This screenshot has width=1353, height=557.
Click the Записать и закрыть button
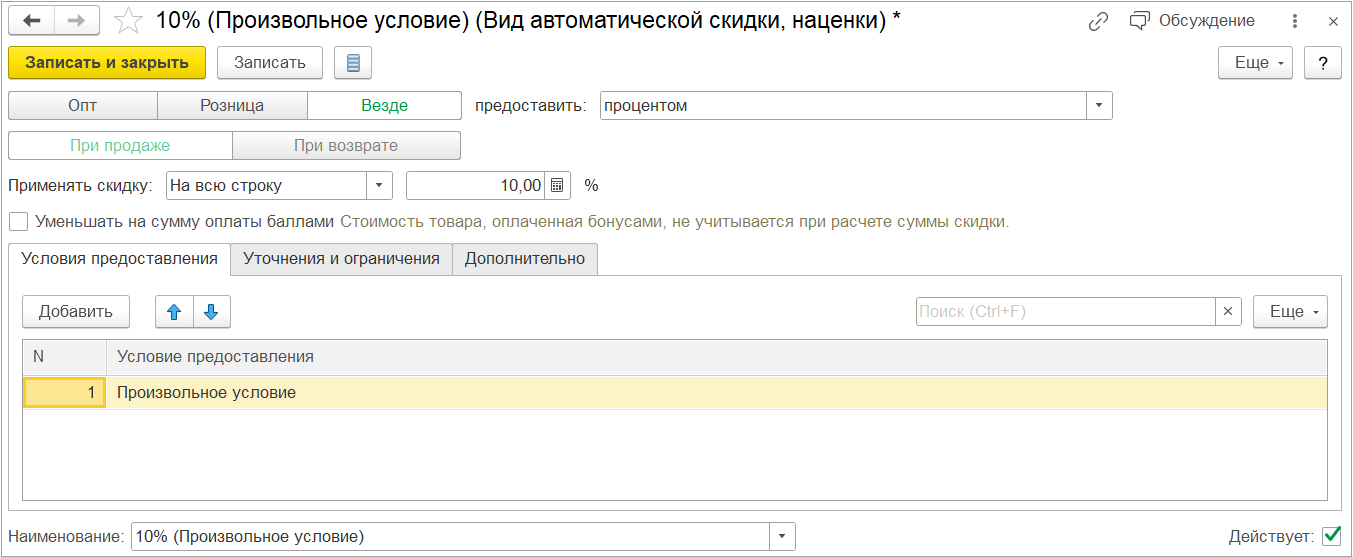coord(107,63)
